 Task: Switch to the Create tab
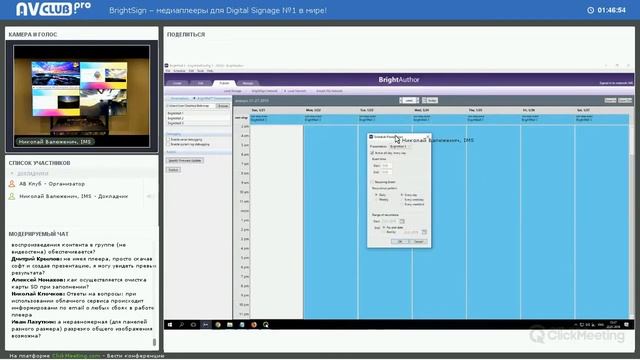(177, 83)
